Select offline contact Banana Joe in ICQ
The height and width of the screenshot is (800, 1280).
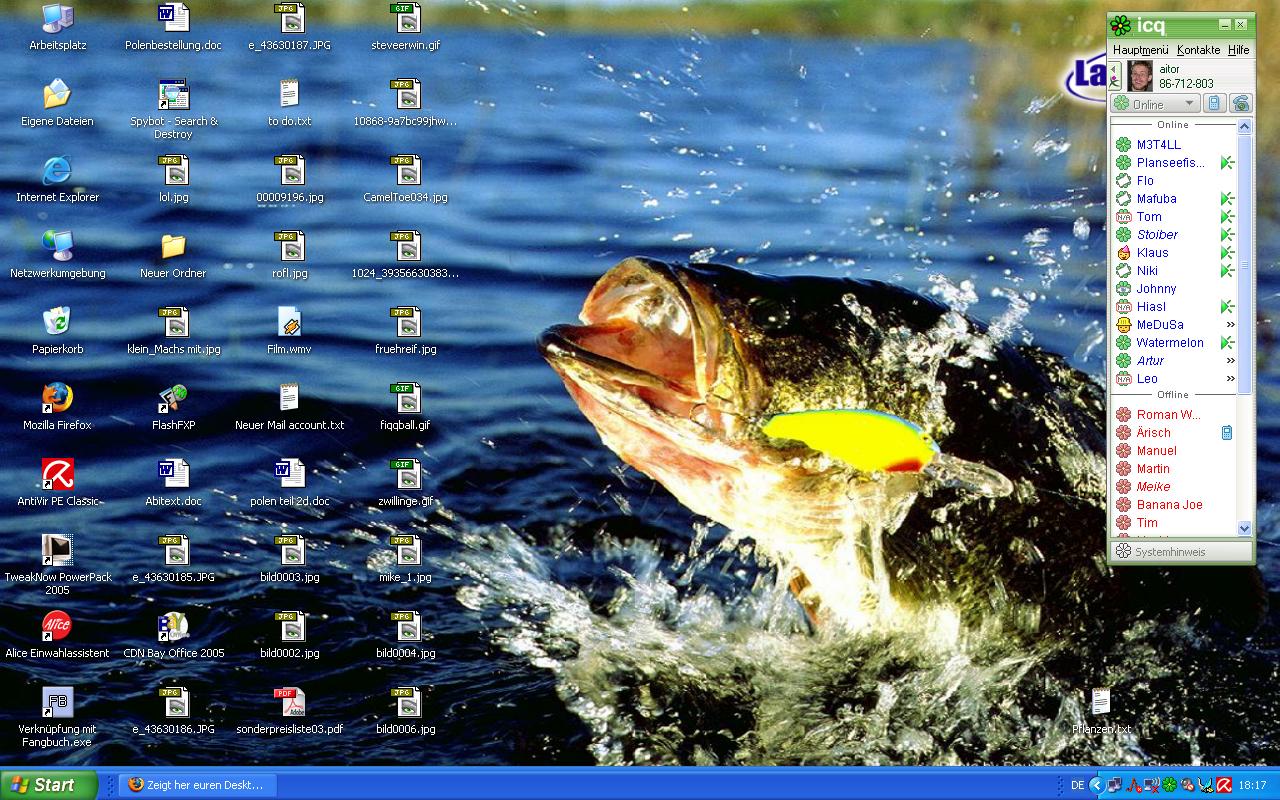(1169, 505)
